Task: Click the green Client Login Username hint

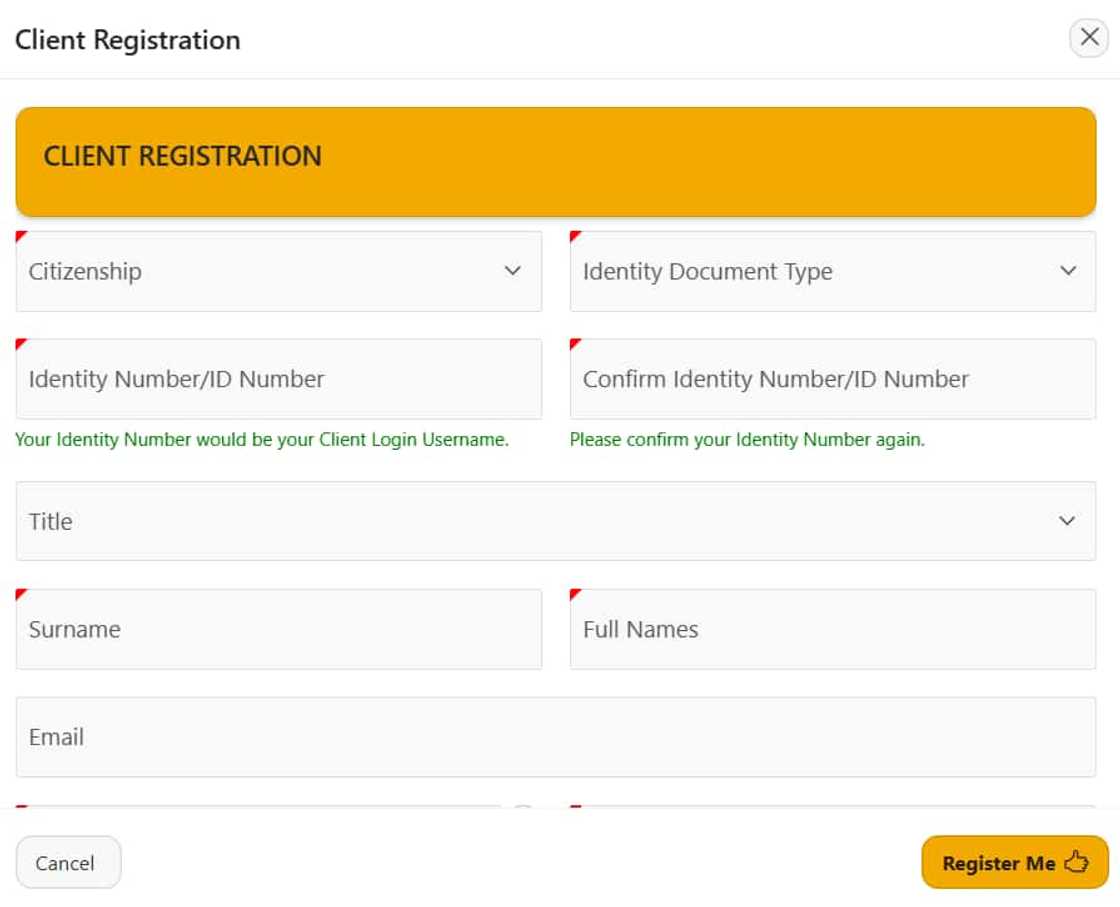Action: click(262, 440)
